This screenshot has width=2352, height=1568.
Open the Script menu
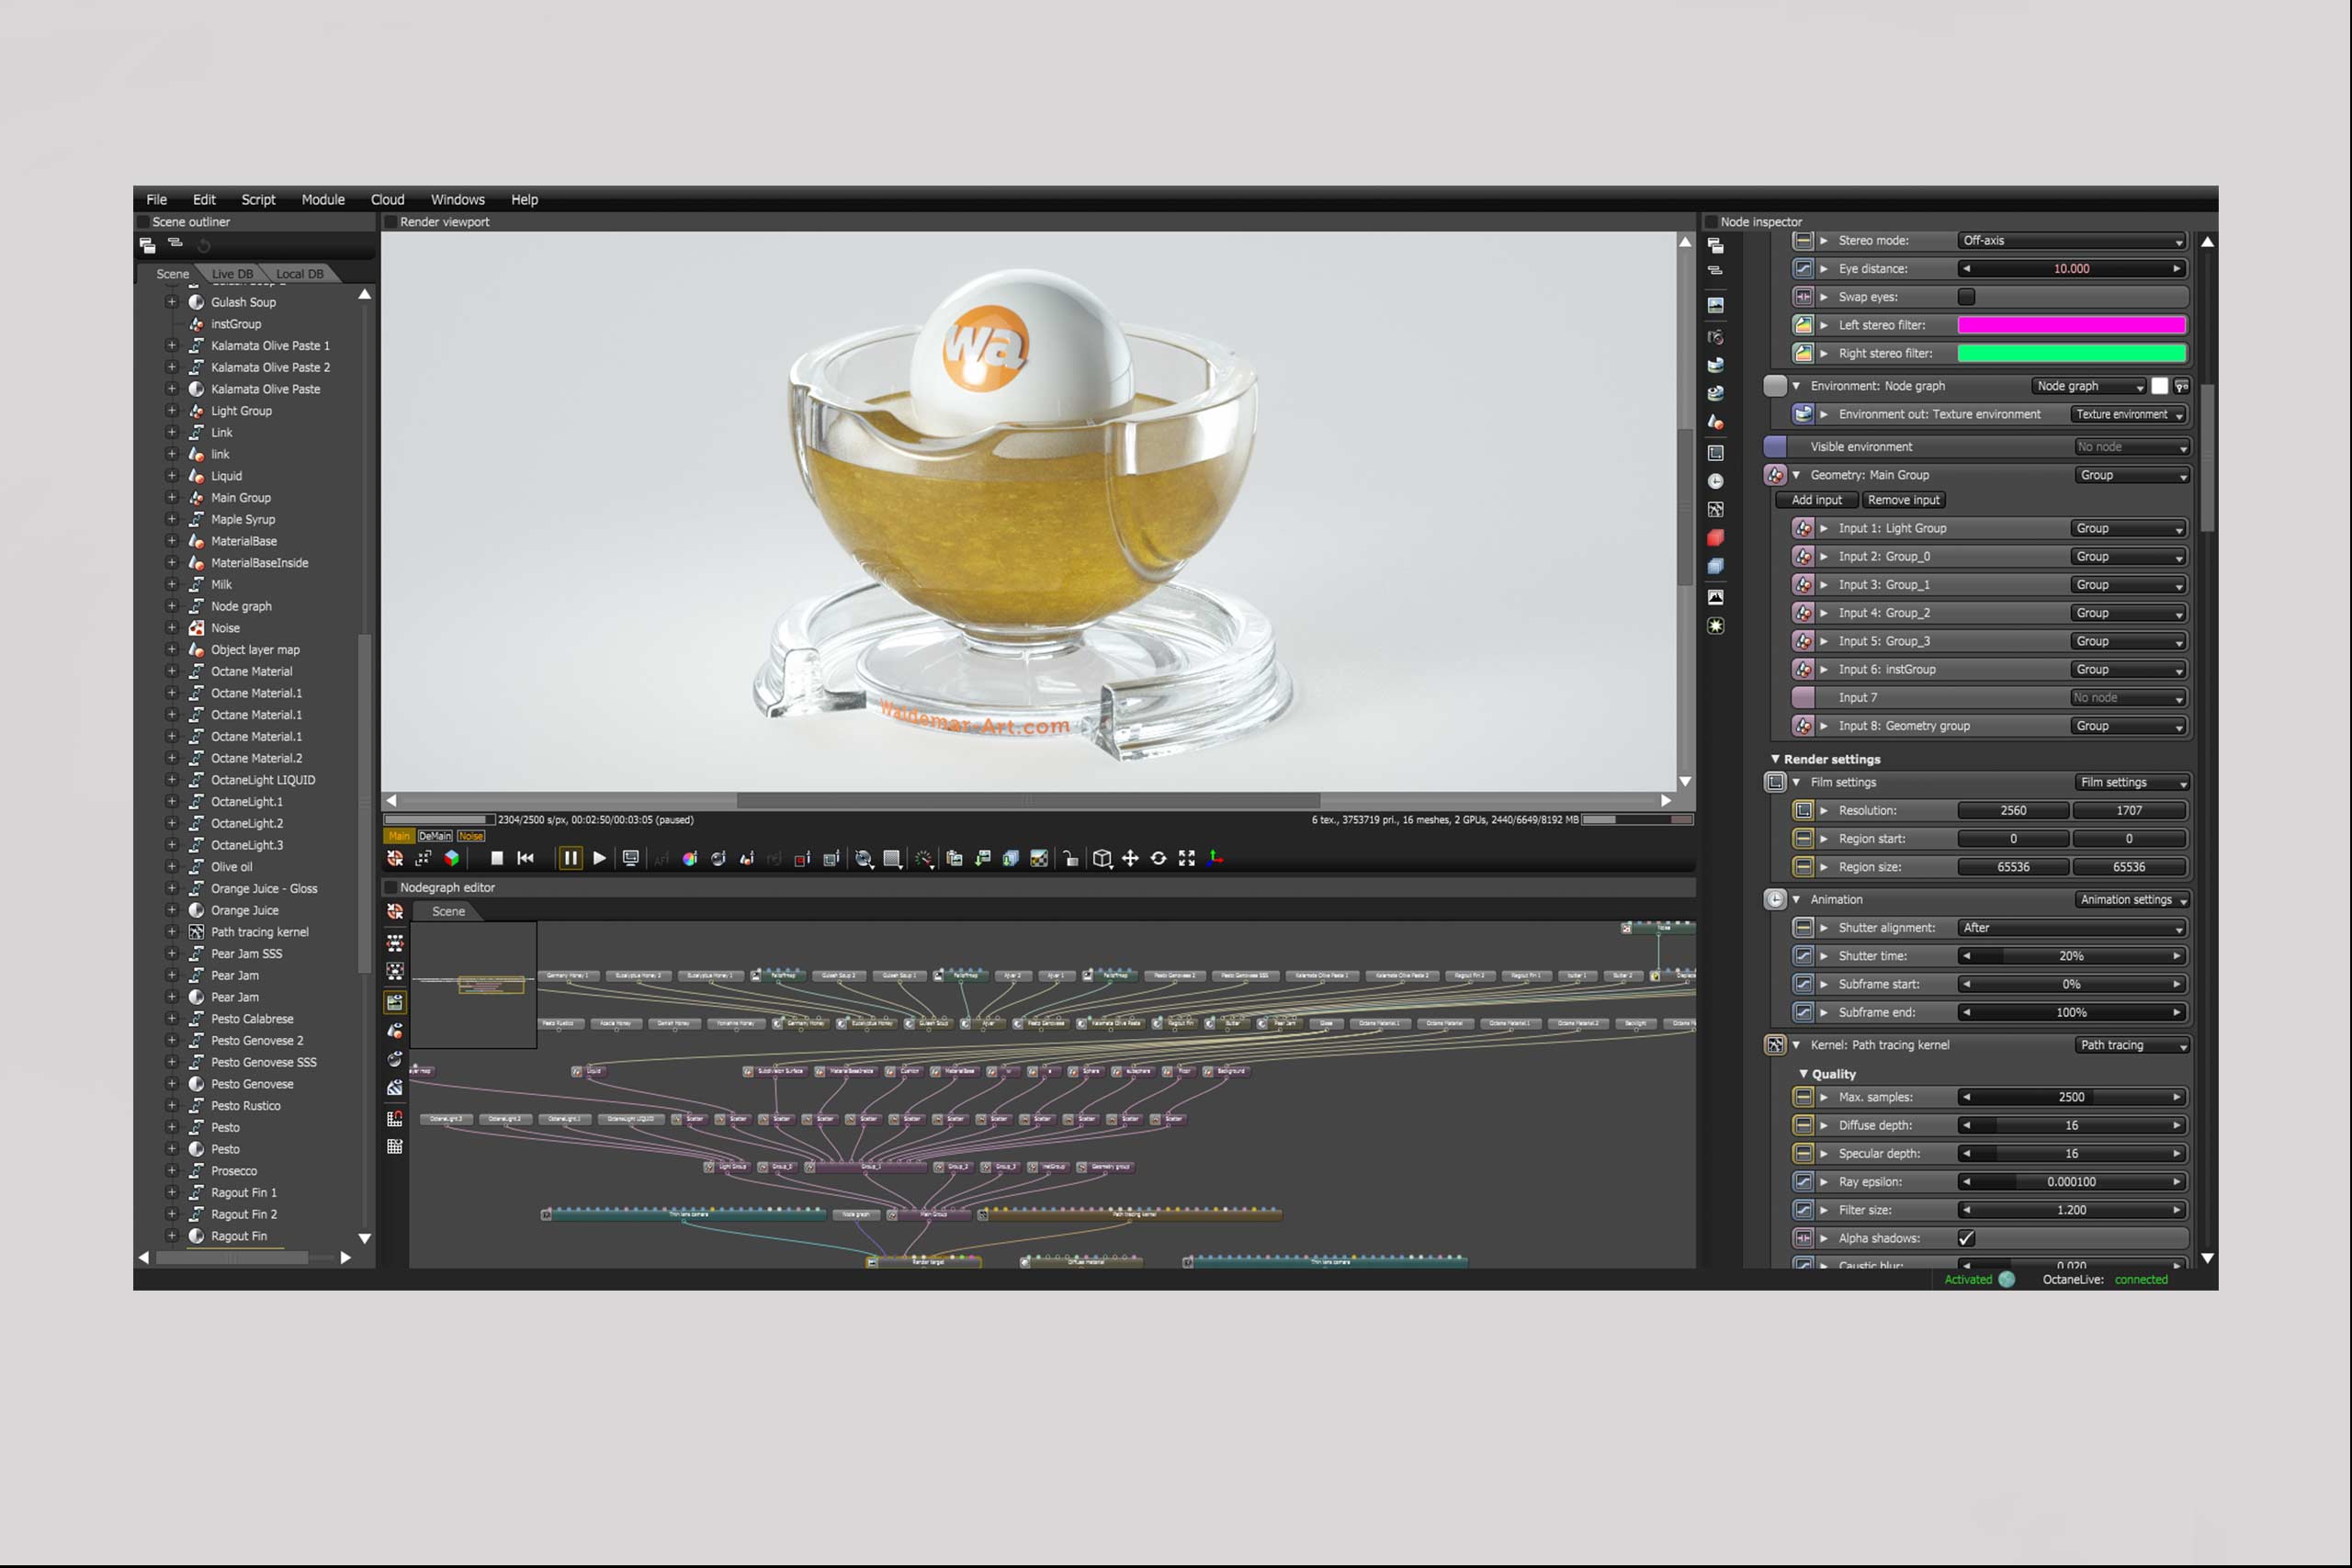(x=258, y=200)
